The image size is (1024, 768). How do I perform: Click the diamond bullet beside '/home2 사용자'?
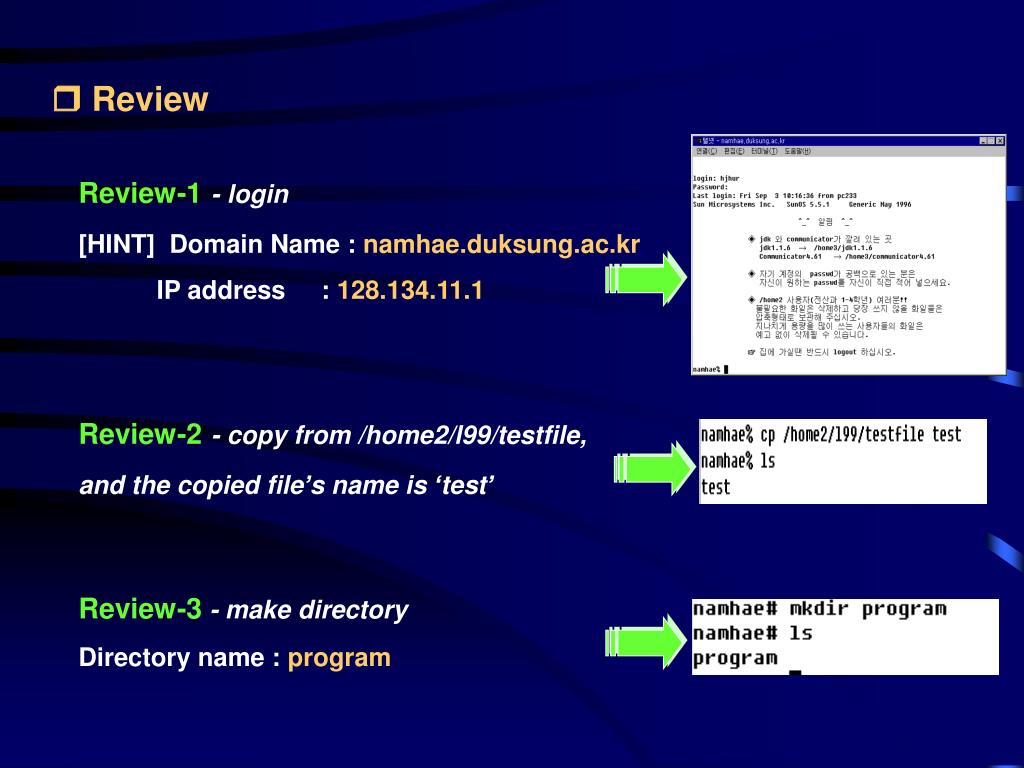(752, 300)
